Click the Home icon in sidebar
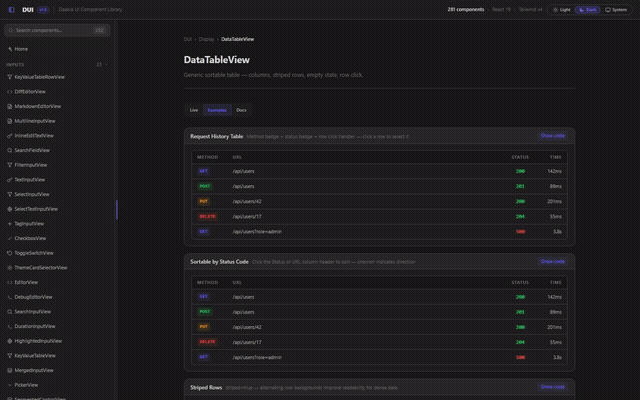640x400 pixels. [x=10, y=49]
